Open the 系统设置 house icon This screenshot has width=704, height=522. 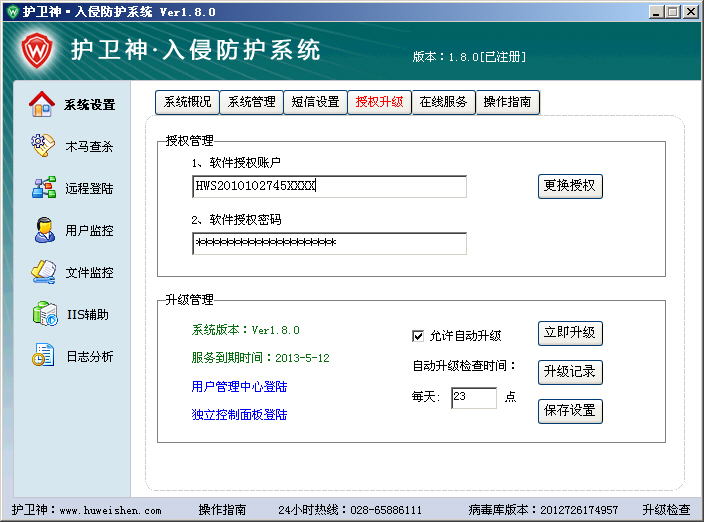click(42, 104)
